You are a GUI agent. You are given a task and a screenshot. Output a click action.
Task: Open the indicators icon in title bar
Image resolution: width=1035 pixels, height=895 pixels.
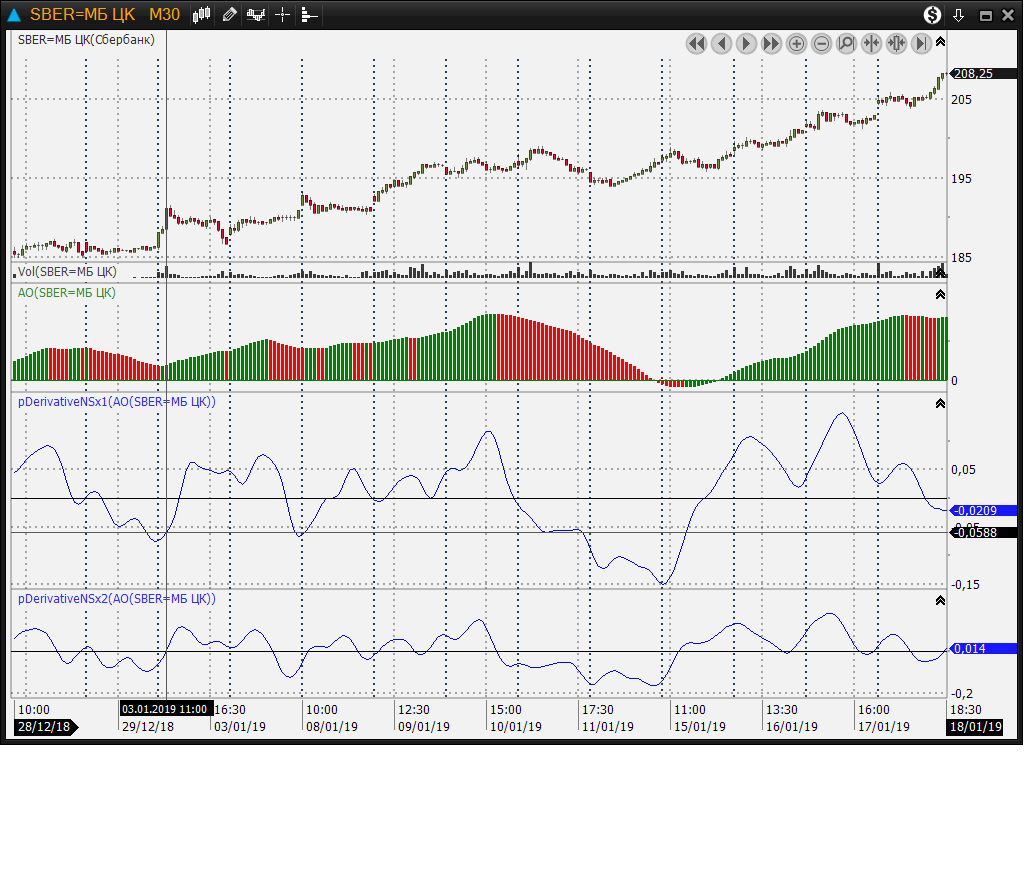[x=256, y=15]
